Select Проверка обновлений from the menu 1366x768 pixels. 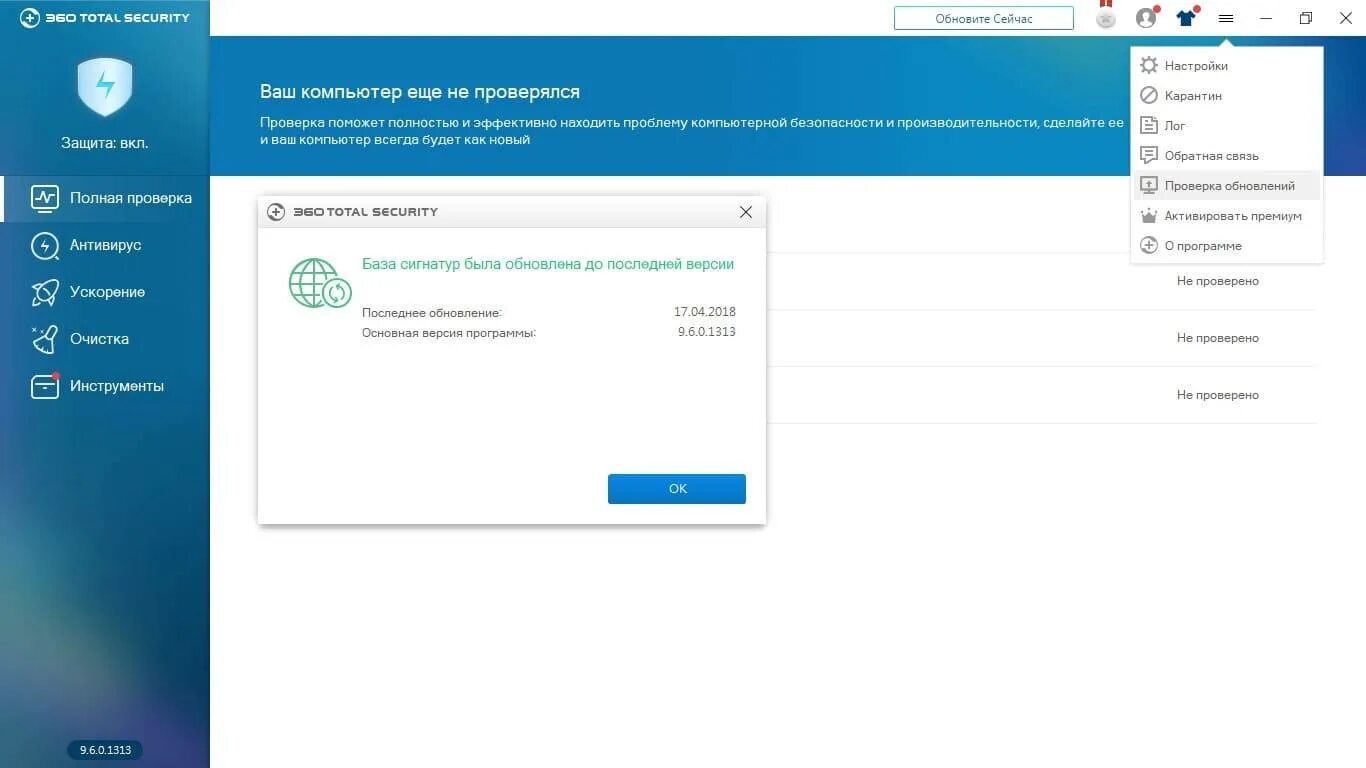pyautogui.click(x=1227, y=186)
